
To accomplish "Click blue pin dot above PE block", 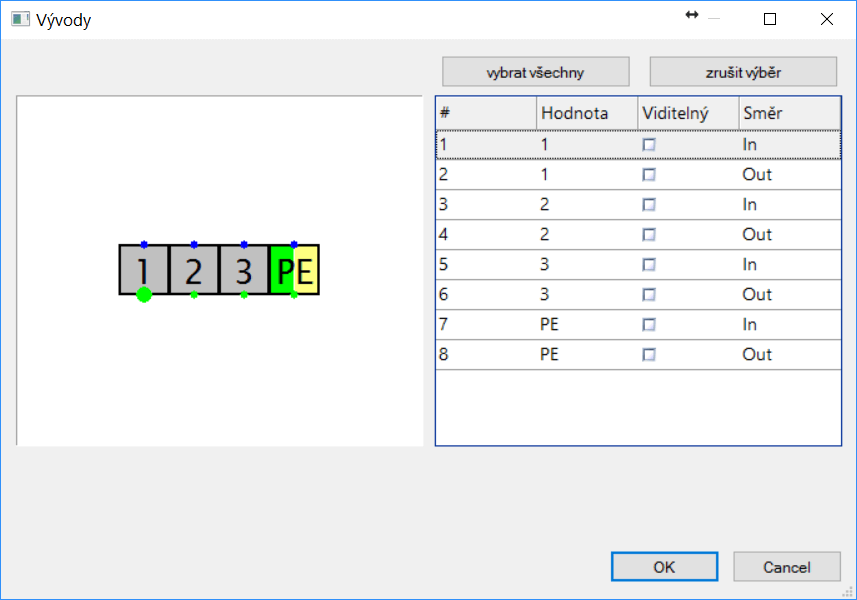I will [294, 244].
